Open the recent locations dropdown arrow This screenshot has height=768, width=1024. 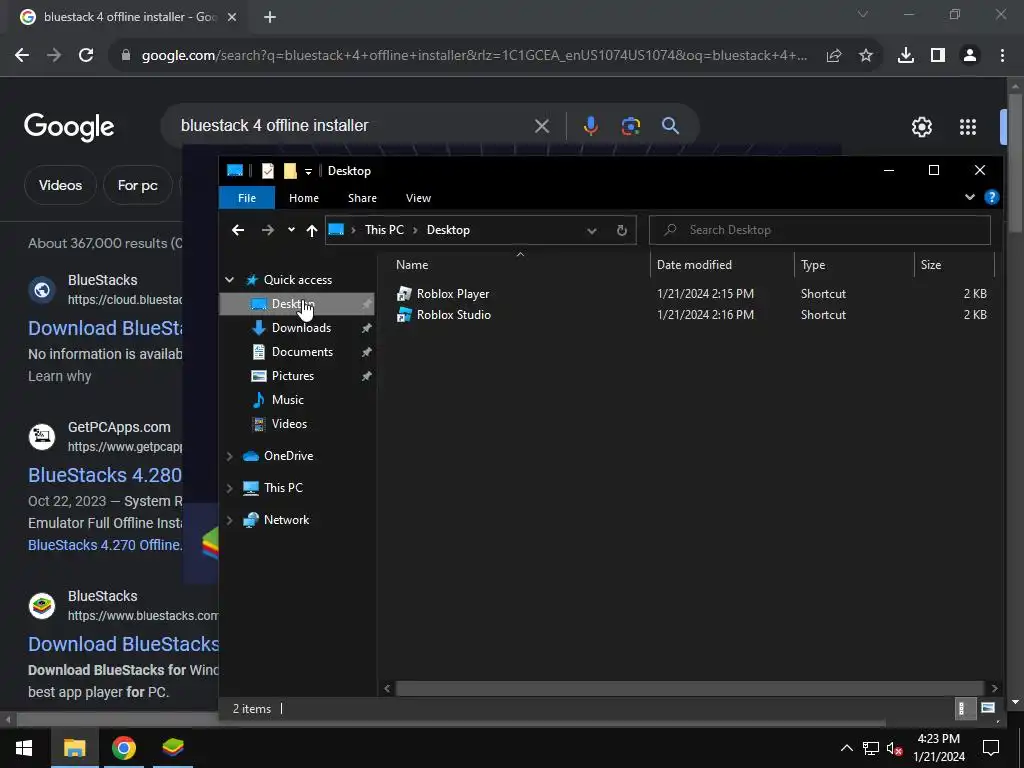click(x=291, y=230)
